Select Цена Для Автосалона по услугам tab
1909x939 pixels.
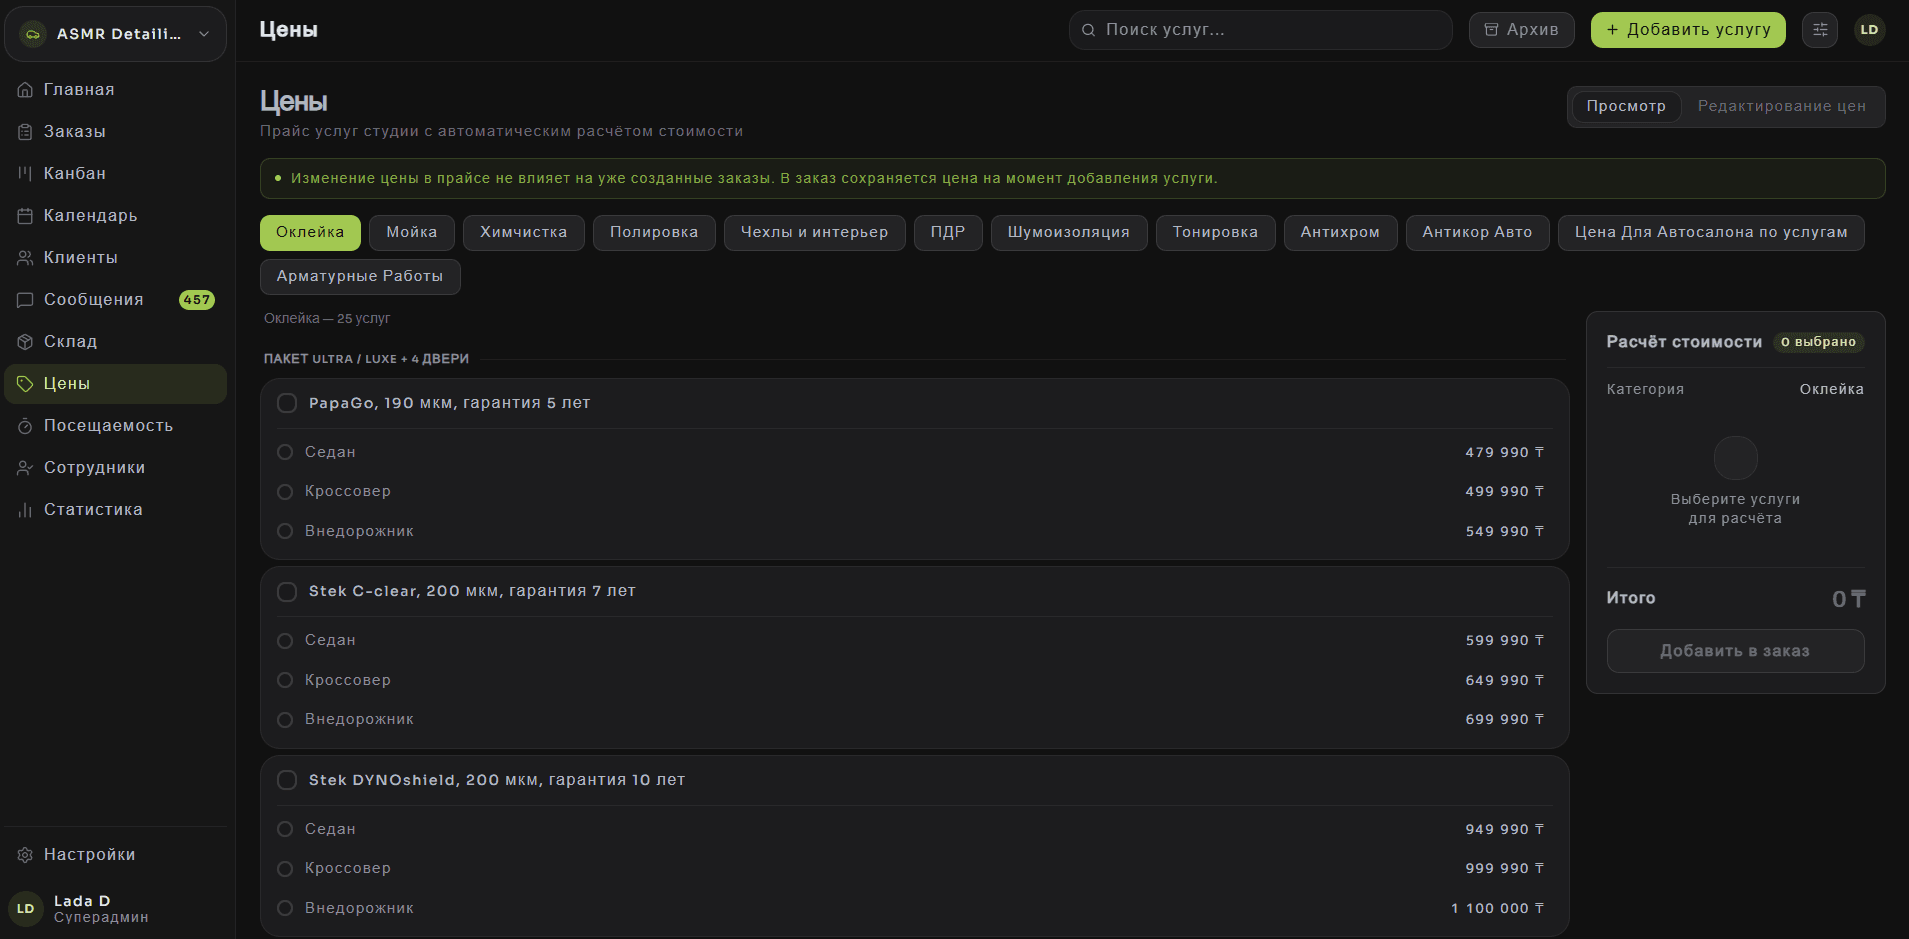(1711, 233)
